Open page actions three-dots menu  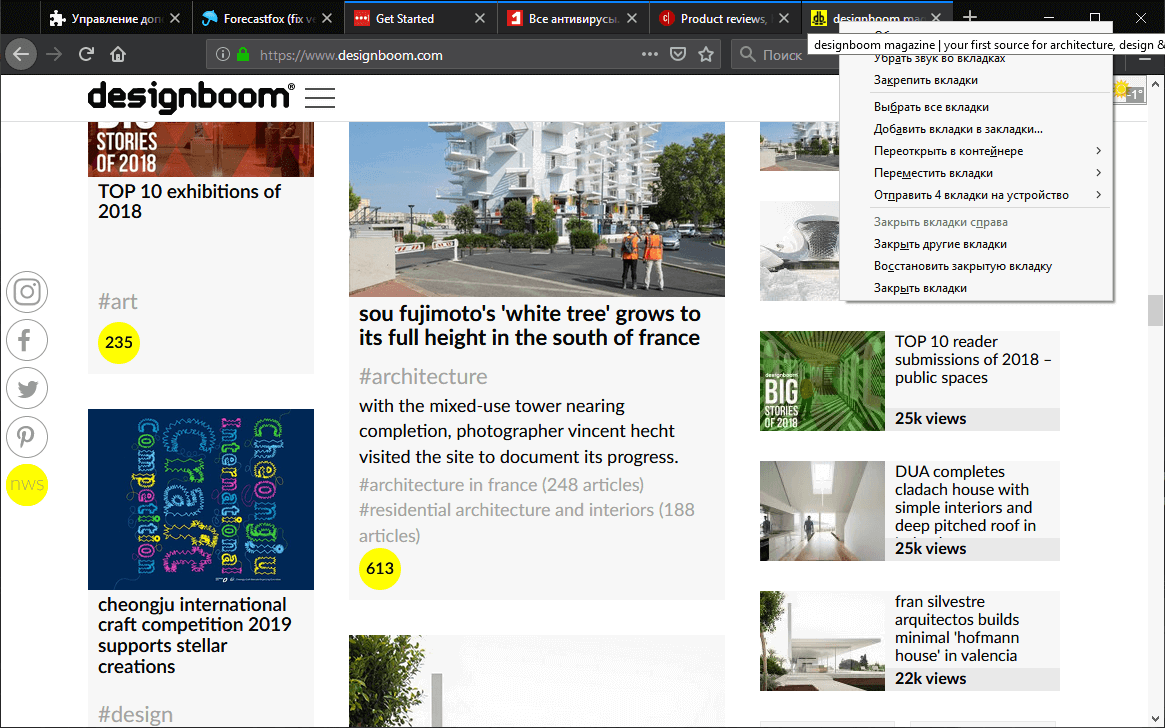click(x=649, y=54)
